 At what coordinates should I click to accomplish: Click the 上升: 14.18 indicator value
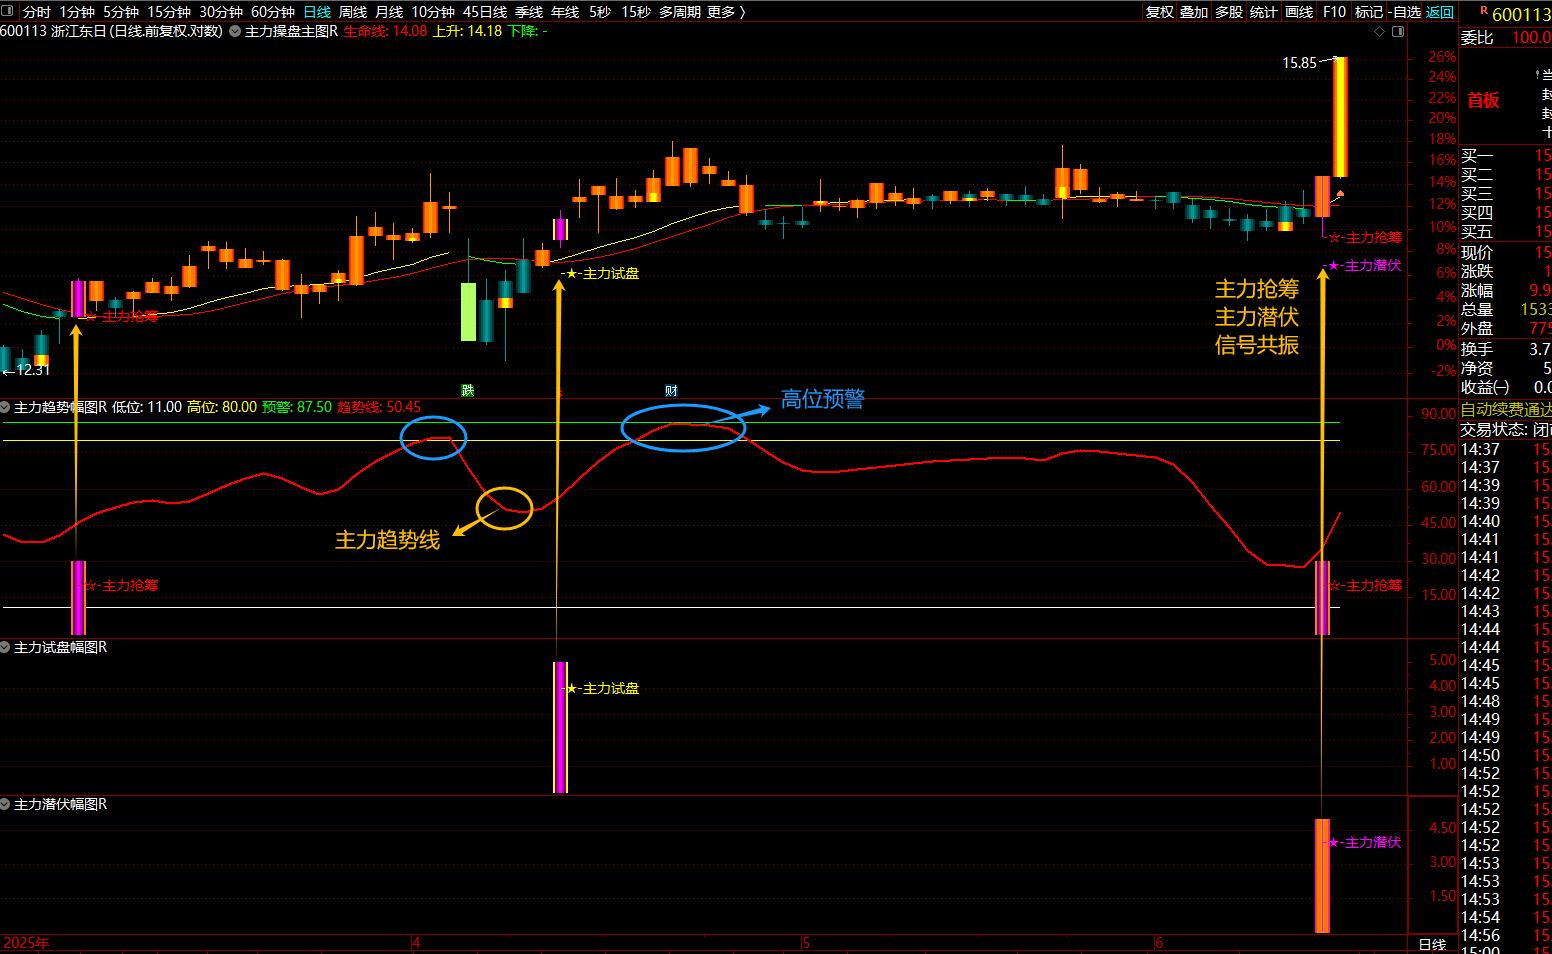coord(467,31)
